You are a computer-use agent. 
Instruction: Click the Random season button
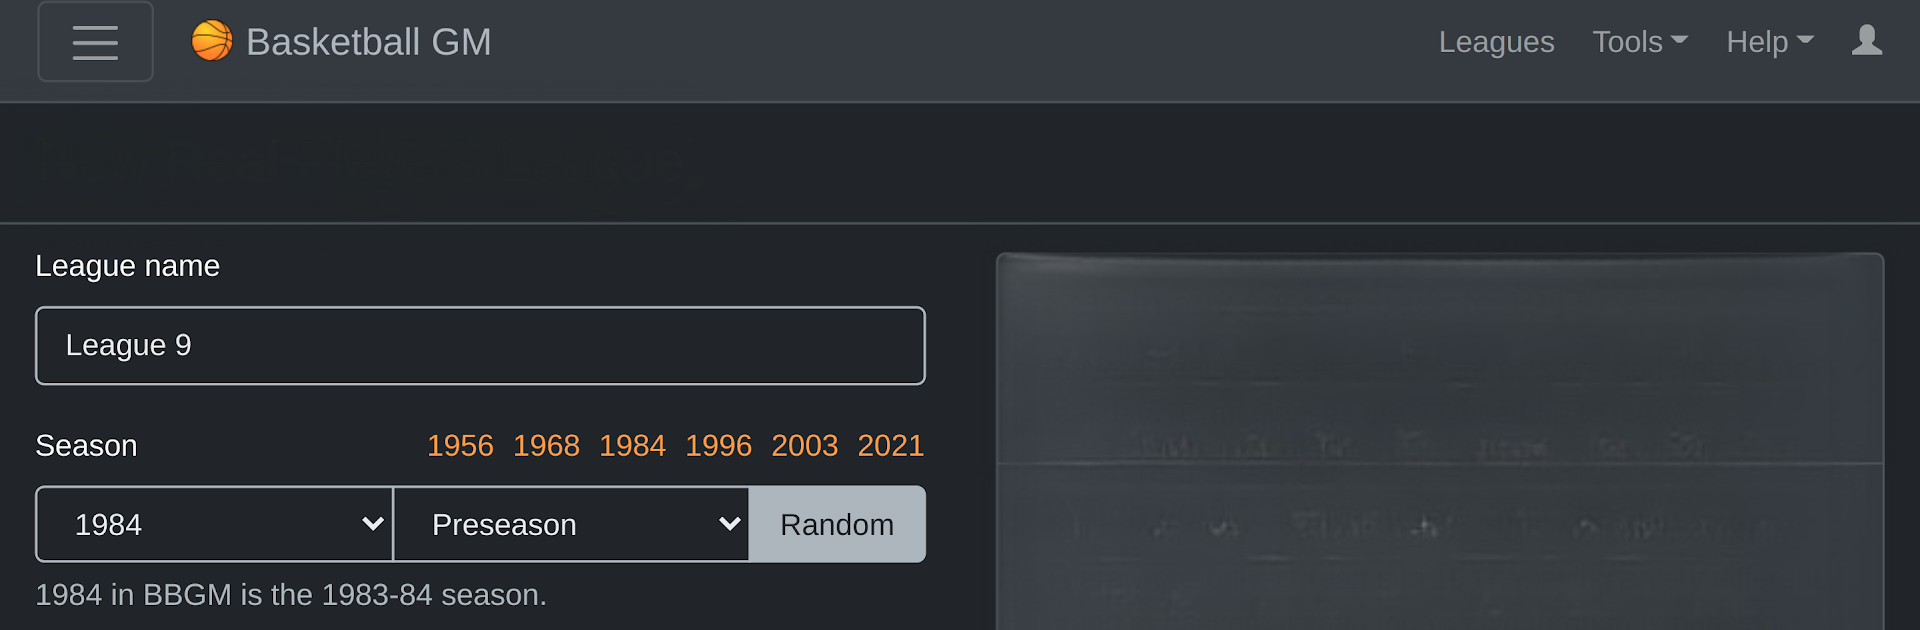(x=837, y=524)
